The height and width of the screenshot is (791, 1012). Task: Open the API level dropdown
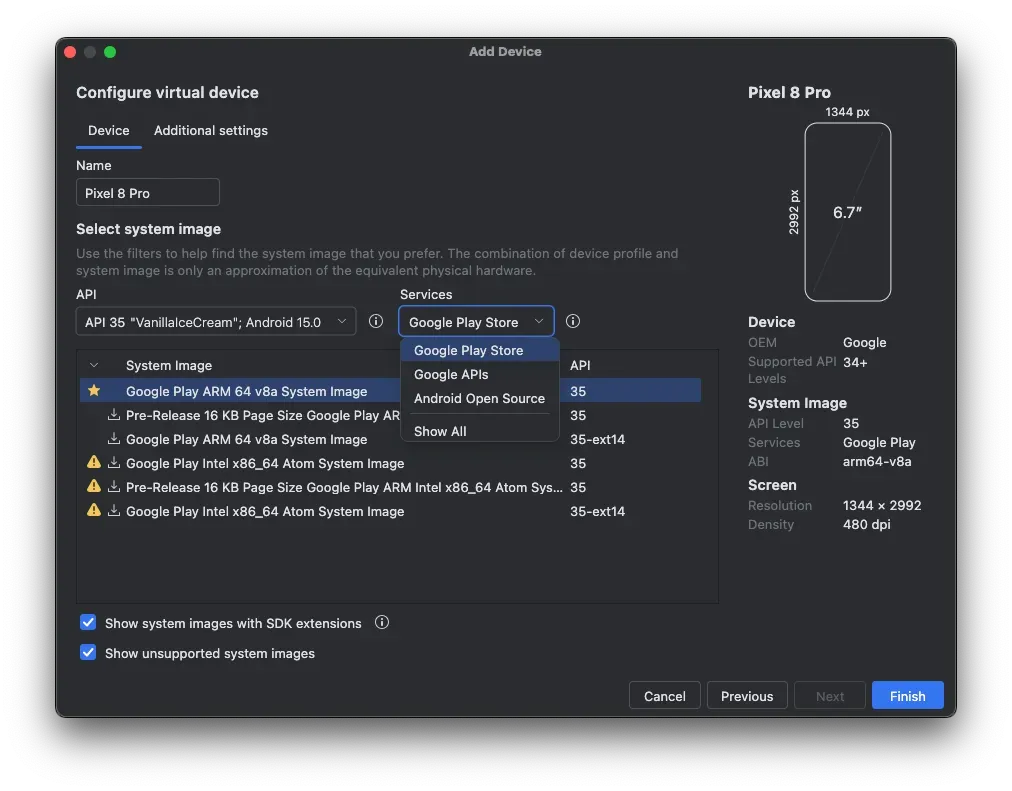click(x=215, y=322)
